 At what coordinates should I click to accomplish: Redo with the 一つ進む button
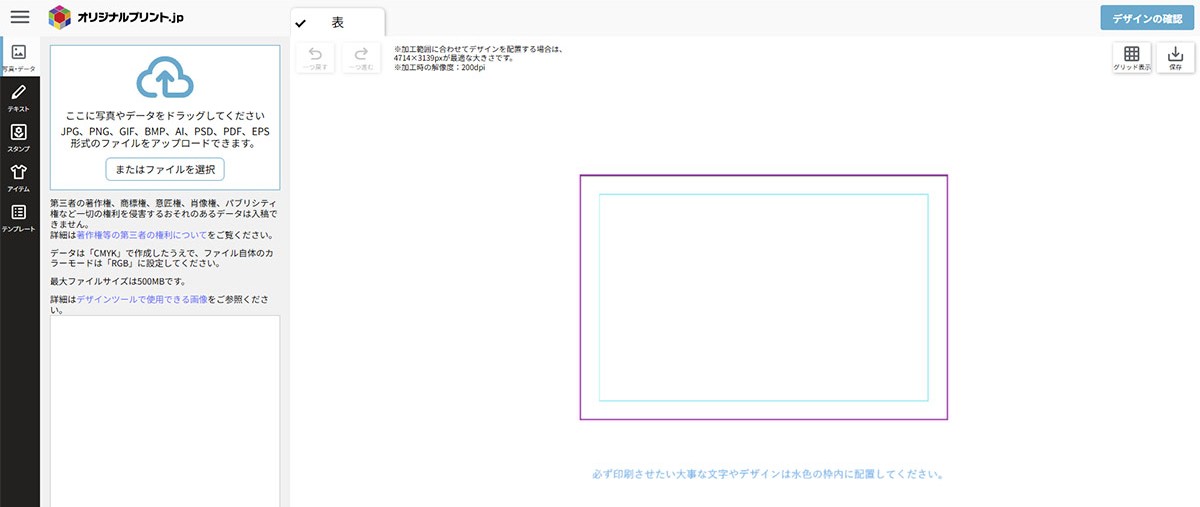[361, 58]
